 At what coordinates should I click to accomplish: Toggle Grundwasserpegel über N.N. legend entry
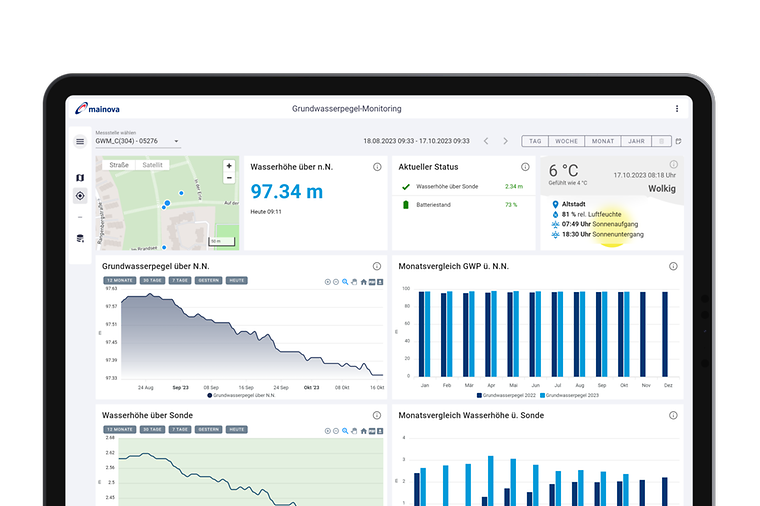click(x=241, y=395)
